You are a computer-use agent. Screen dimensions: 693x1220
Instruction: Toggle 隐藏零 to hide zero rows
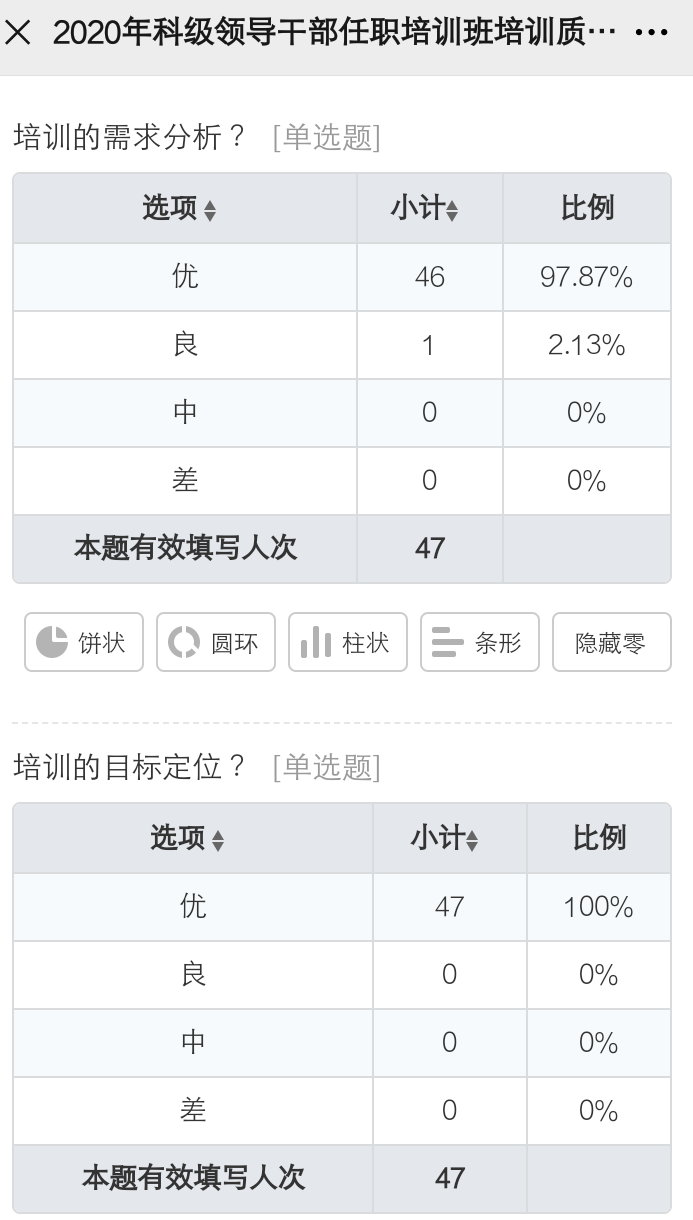(x=612, y=642)
